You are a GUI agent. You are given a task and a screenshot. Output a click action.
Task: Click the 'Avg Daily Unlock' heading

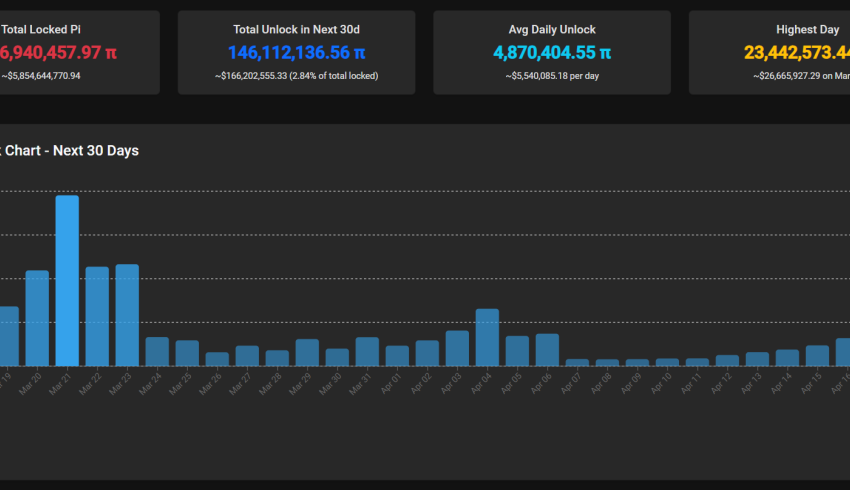(x=552, y=29)
